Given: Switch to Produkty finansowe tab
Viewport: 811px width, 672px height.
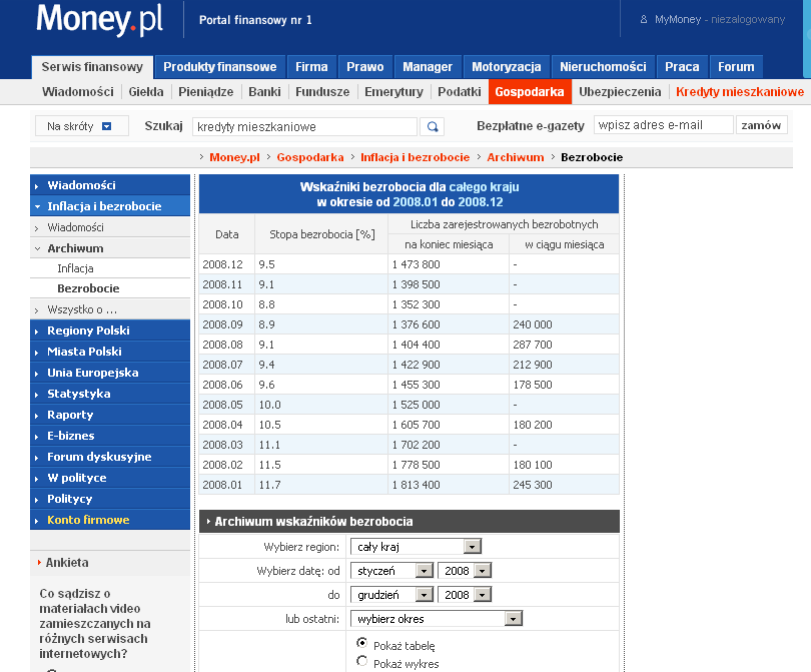Looking at the screenshot, I should coord(220,67).
